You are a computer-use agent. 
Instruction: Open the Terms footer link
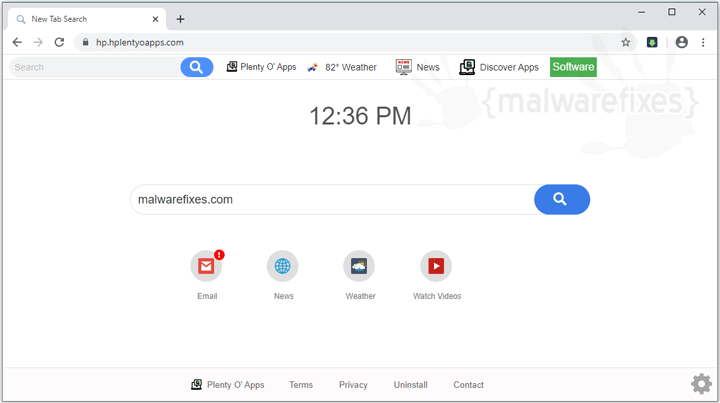(301, 385)
